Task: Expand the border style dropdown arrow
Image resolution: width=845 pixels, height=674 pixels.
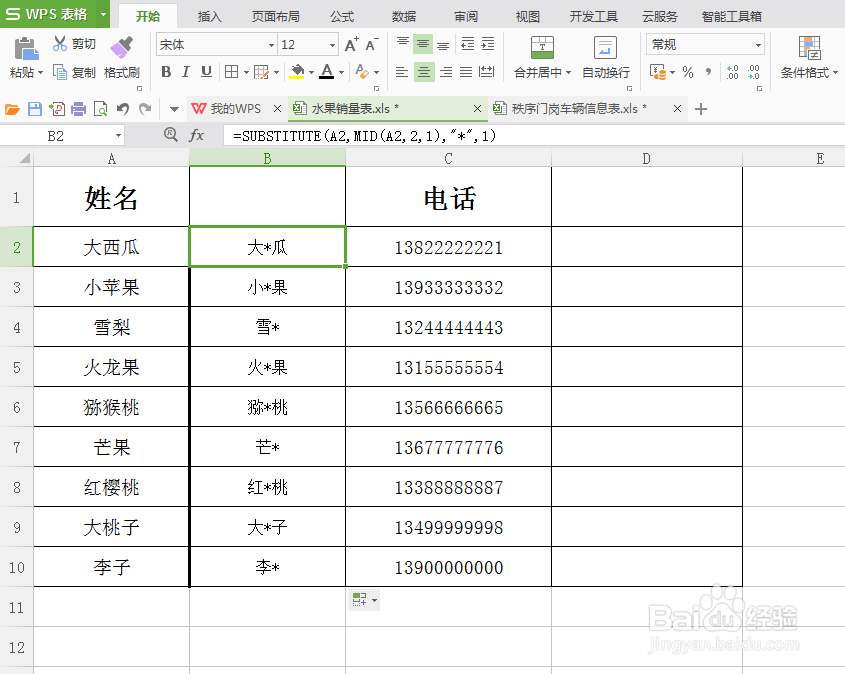Action: [245, 70]
